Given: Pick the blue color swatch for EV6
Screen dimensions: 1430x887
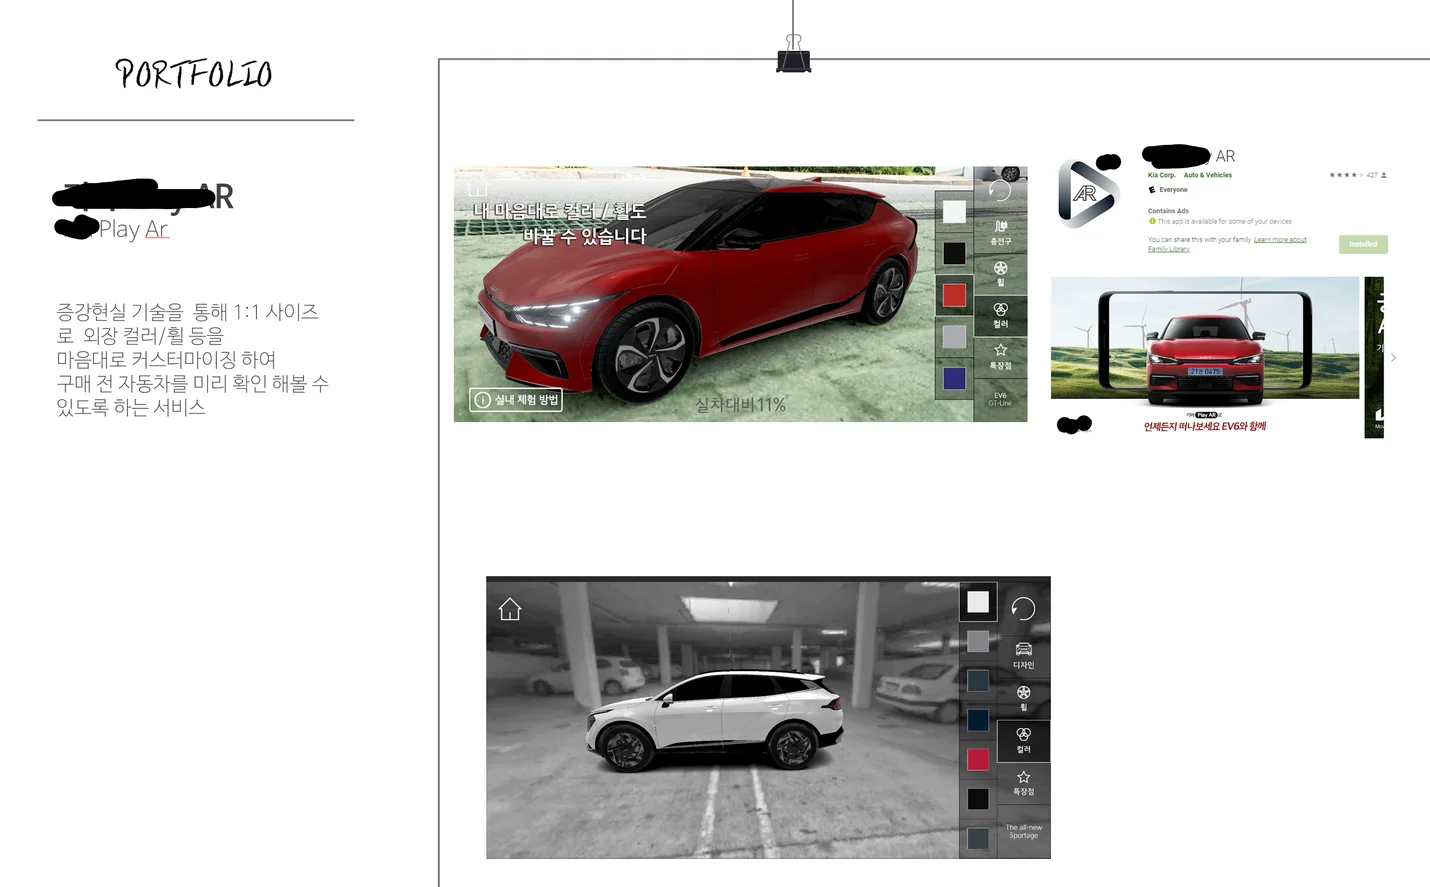Looking at the screenshot, I should coord(954,378).
